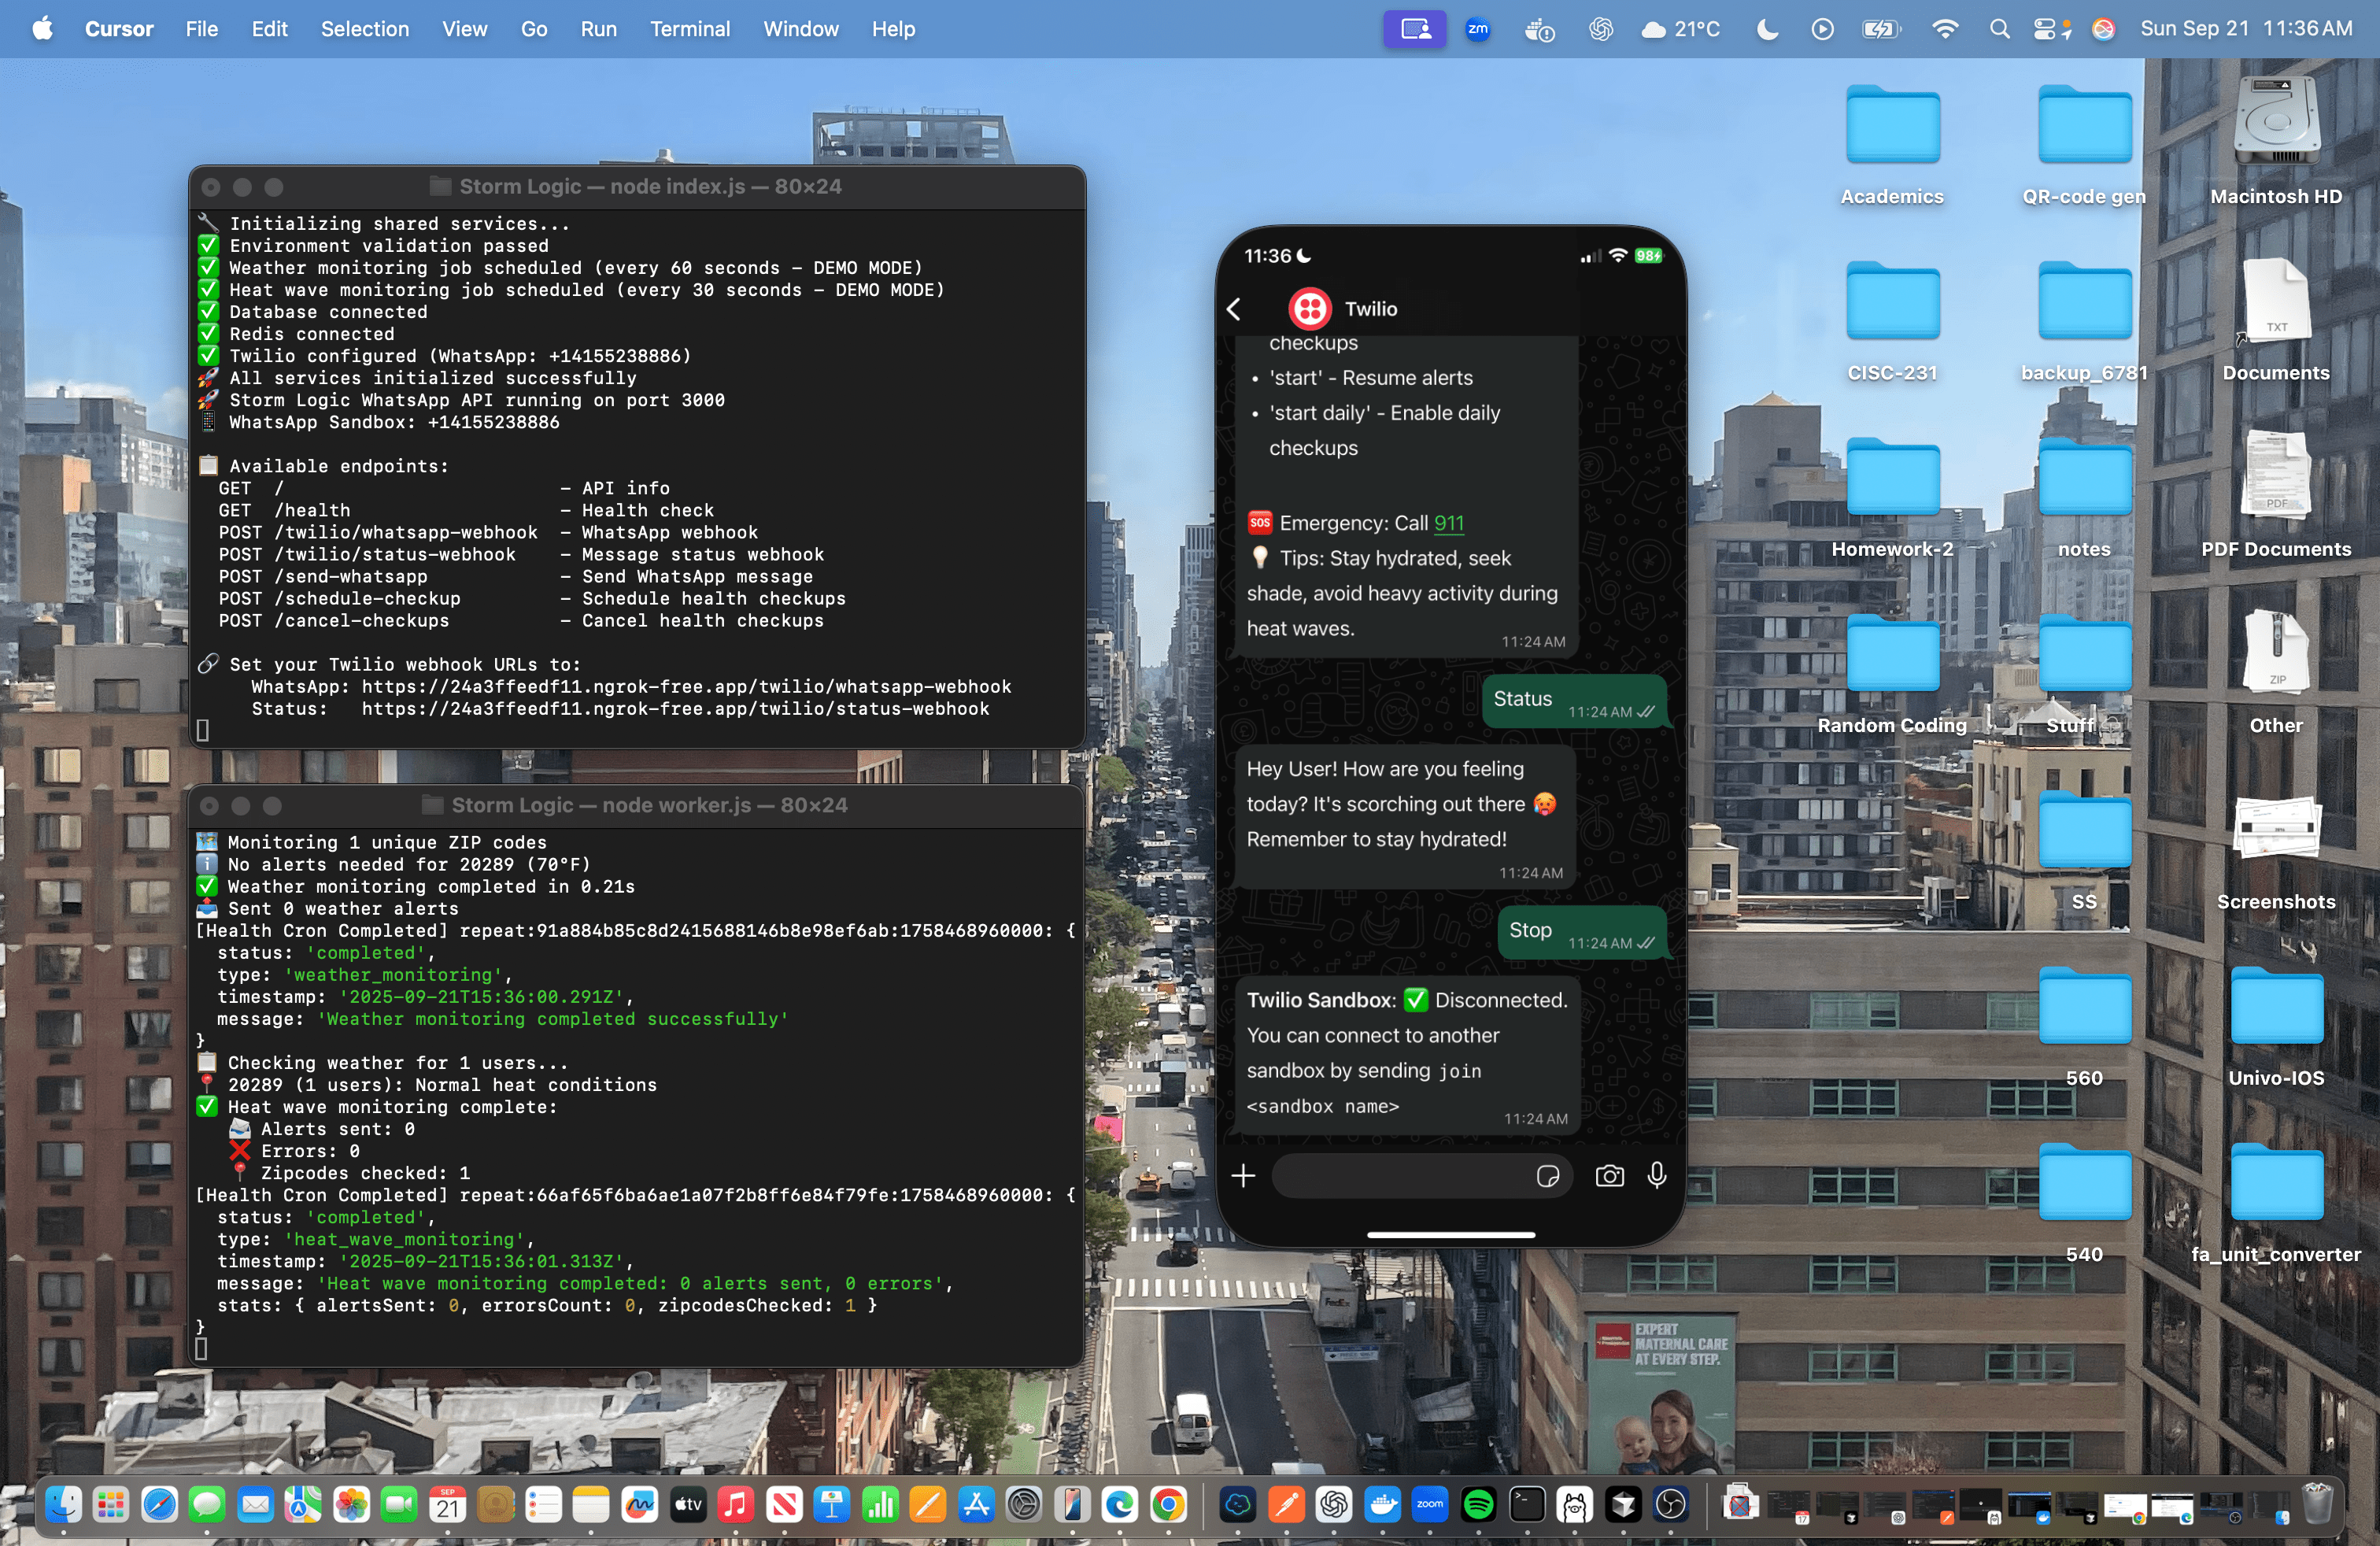Screen dimensions: 2380x1546
Task: Open the Terminal menu
Action: (x=689, y=29)
